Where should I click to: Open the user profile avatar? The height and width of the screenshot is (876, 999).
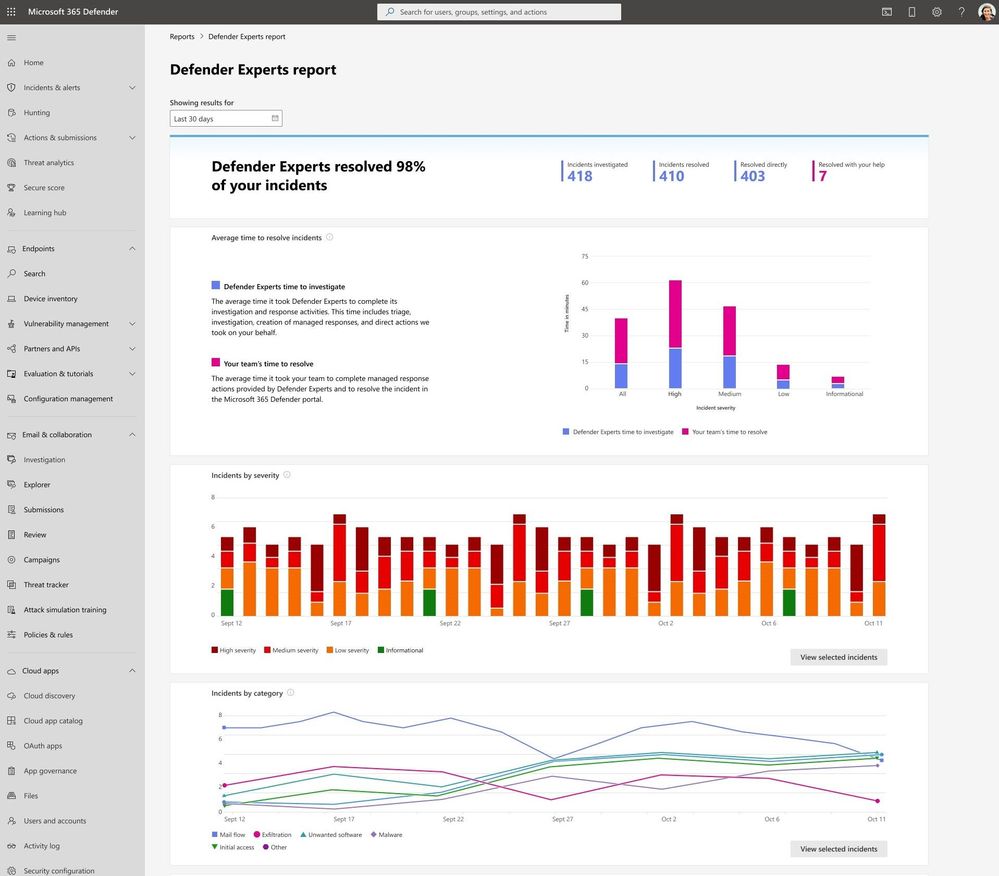tap(986, 11)
